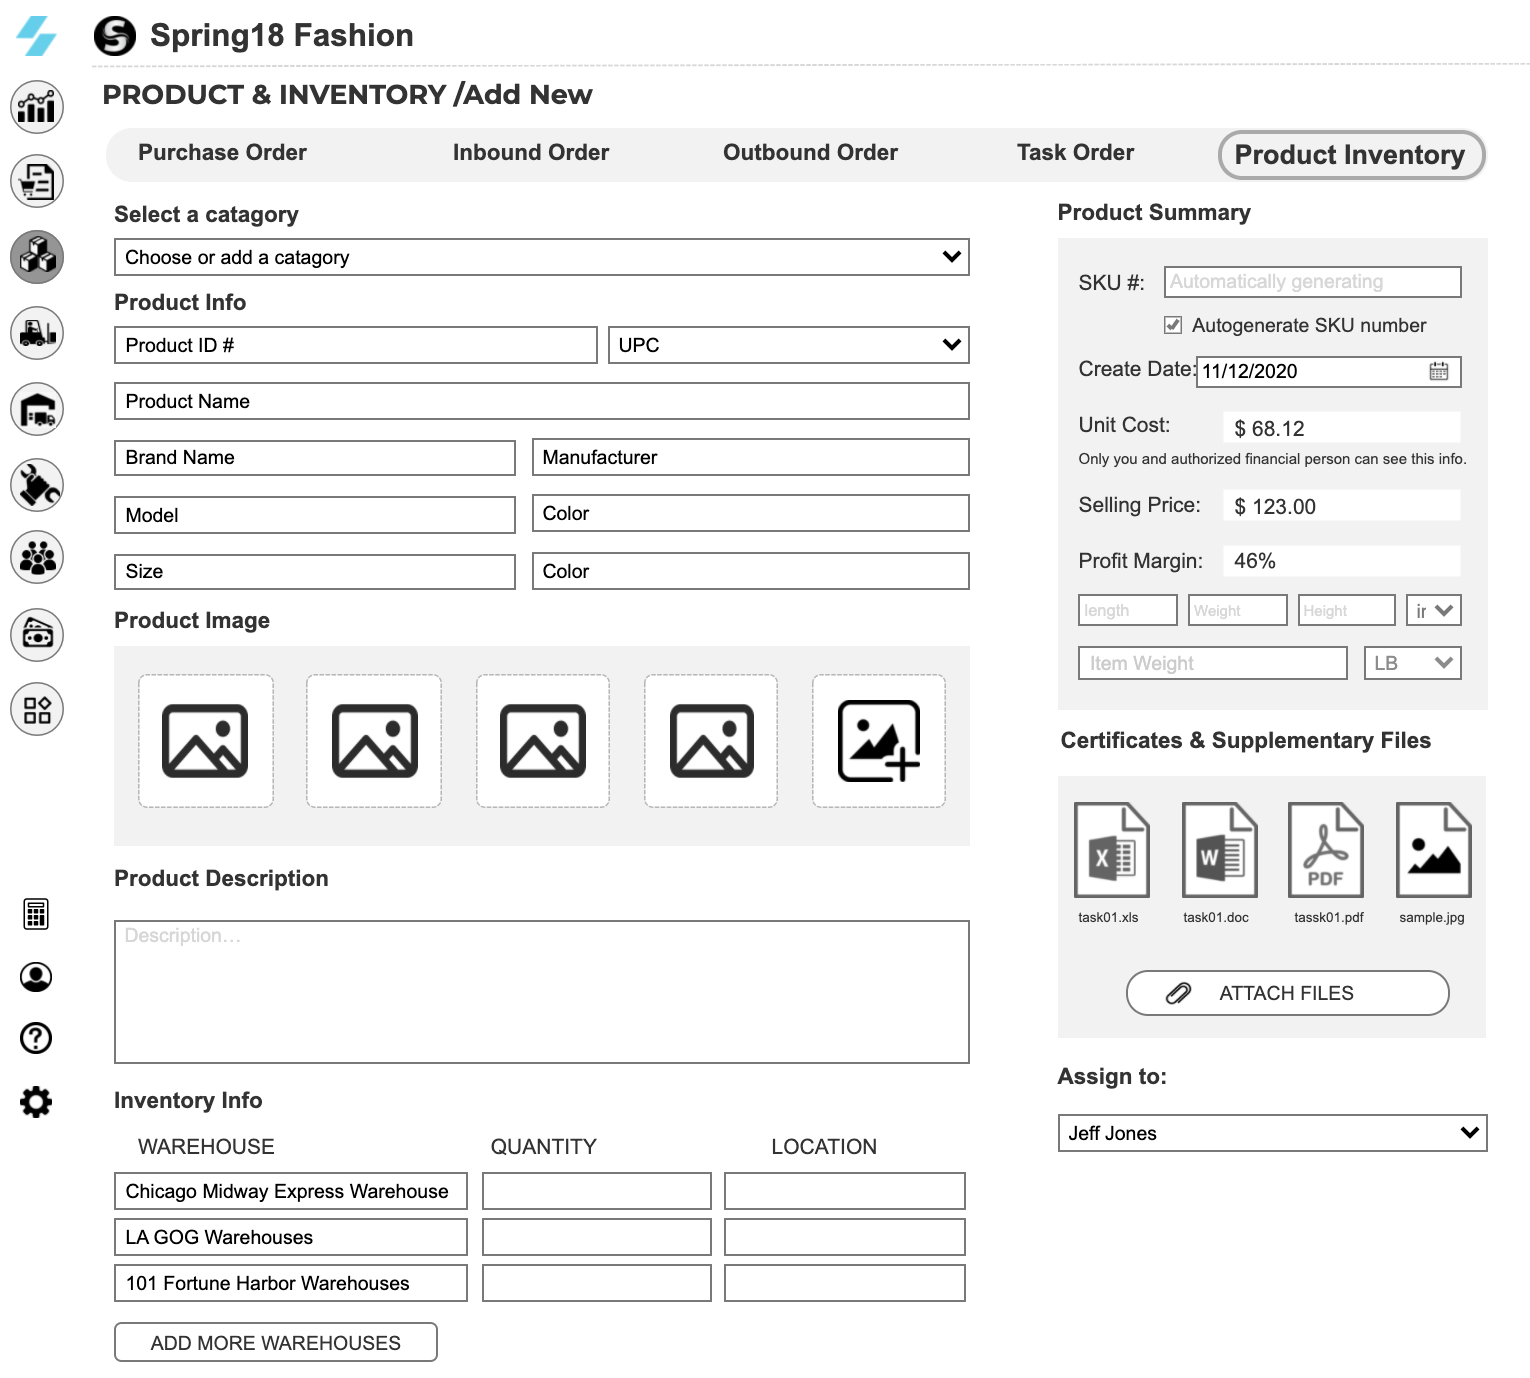
Task: Click the Size field
Action: pyautogui.click(x=315, y=571)
